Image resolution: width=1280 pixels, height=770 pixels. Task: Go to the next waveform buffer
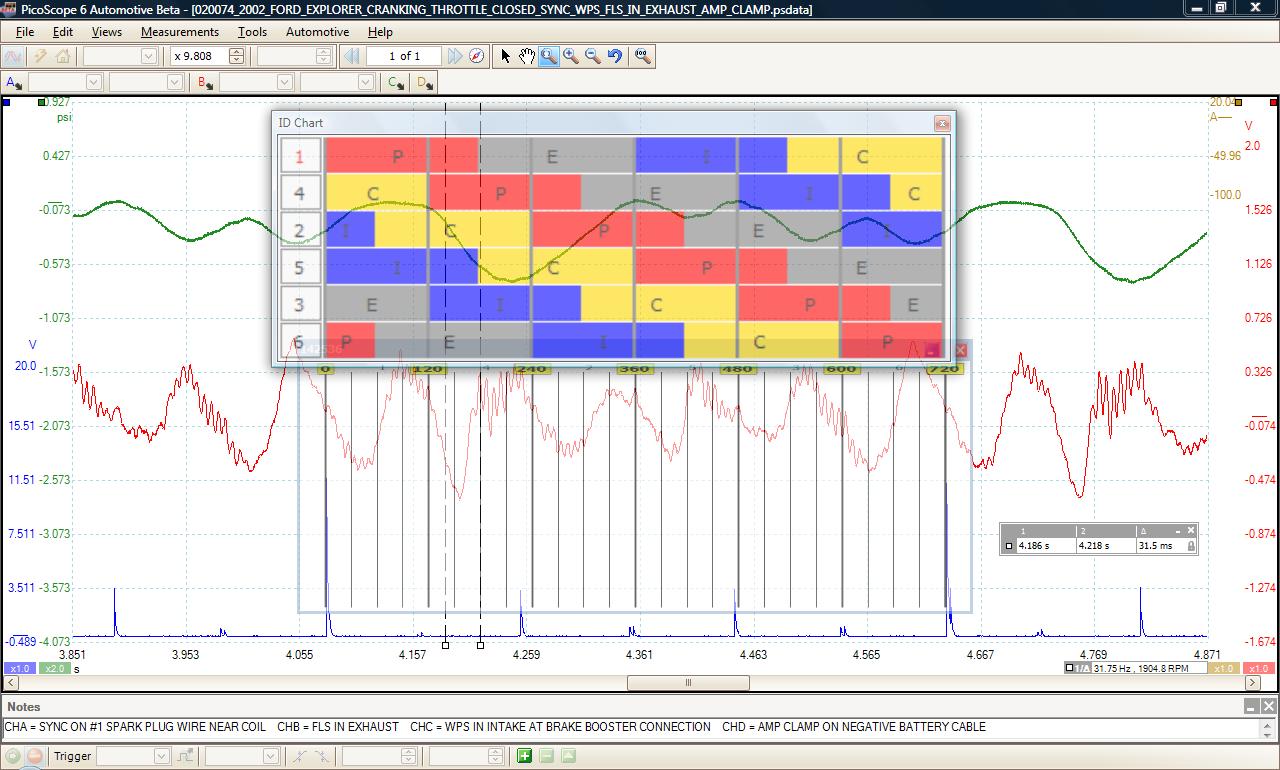455,56
